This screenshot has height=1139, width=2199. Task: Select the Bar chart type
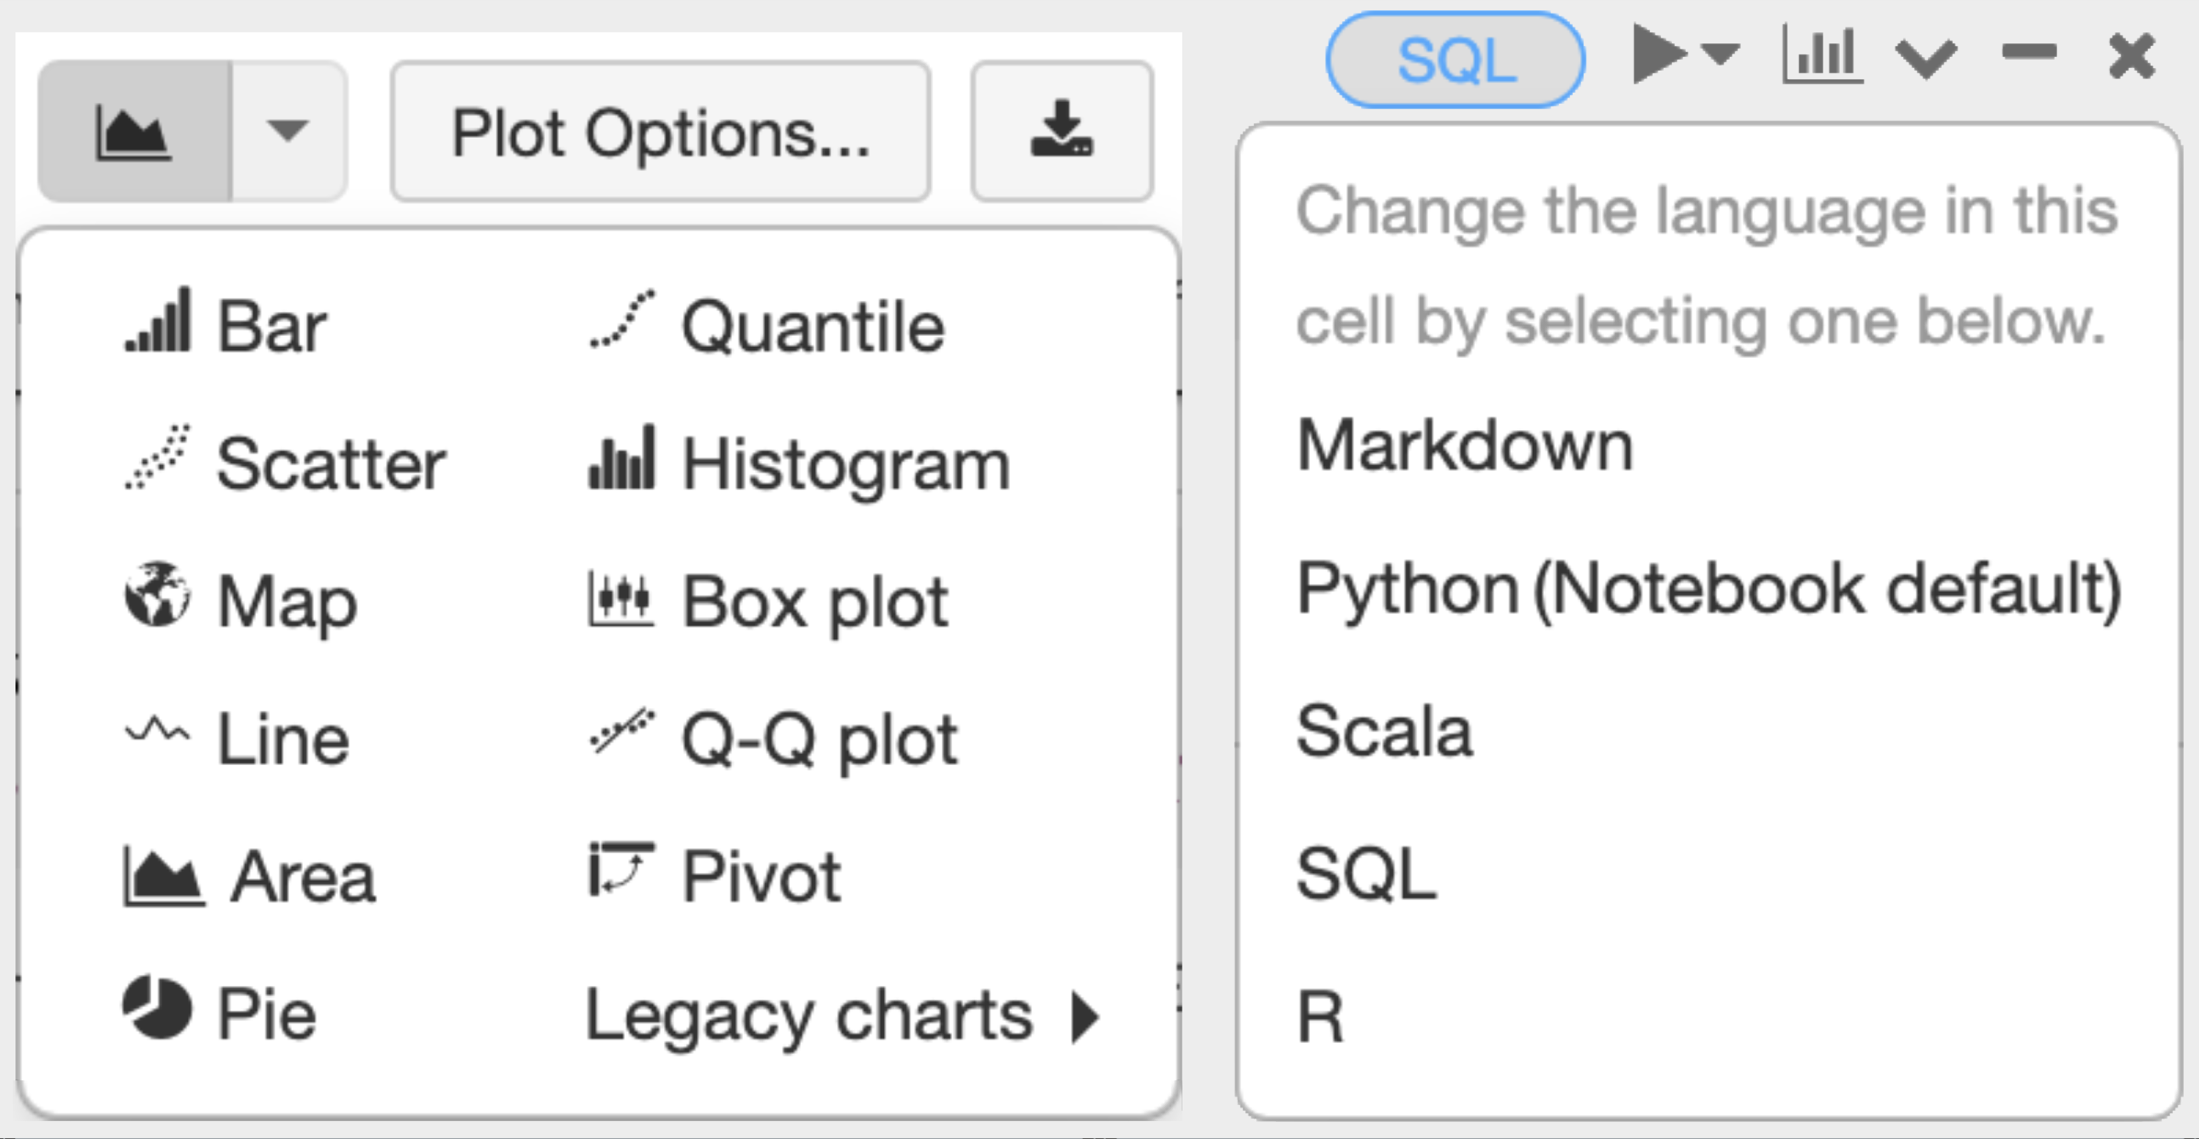pos(270,323)
